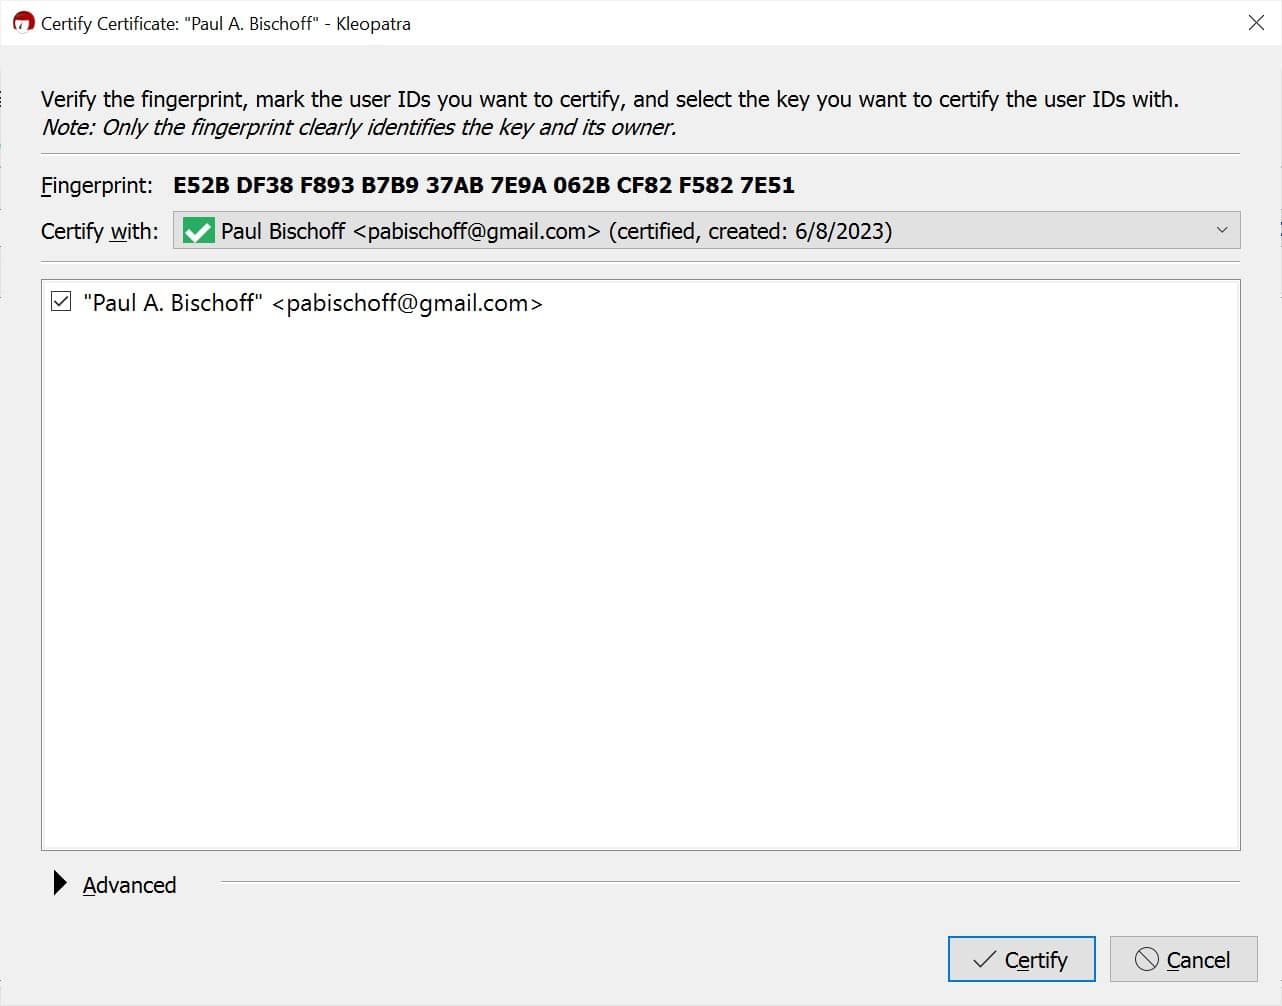Viewport: 1282px width, 1006px height.
Task: Click the "Certify with:" label
Action: pos(100,232)
